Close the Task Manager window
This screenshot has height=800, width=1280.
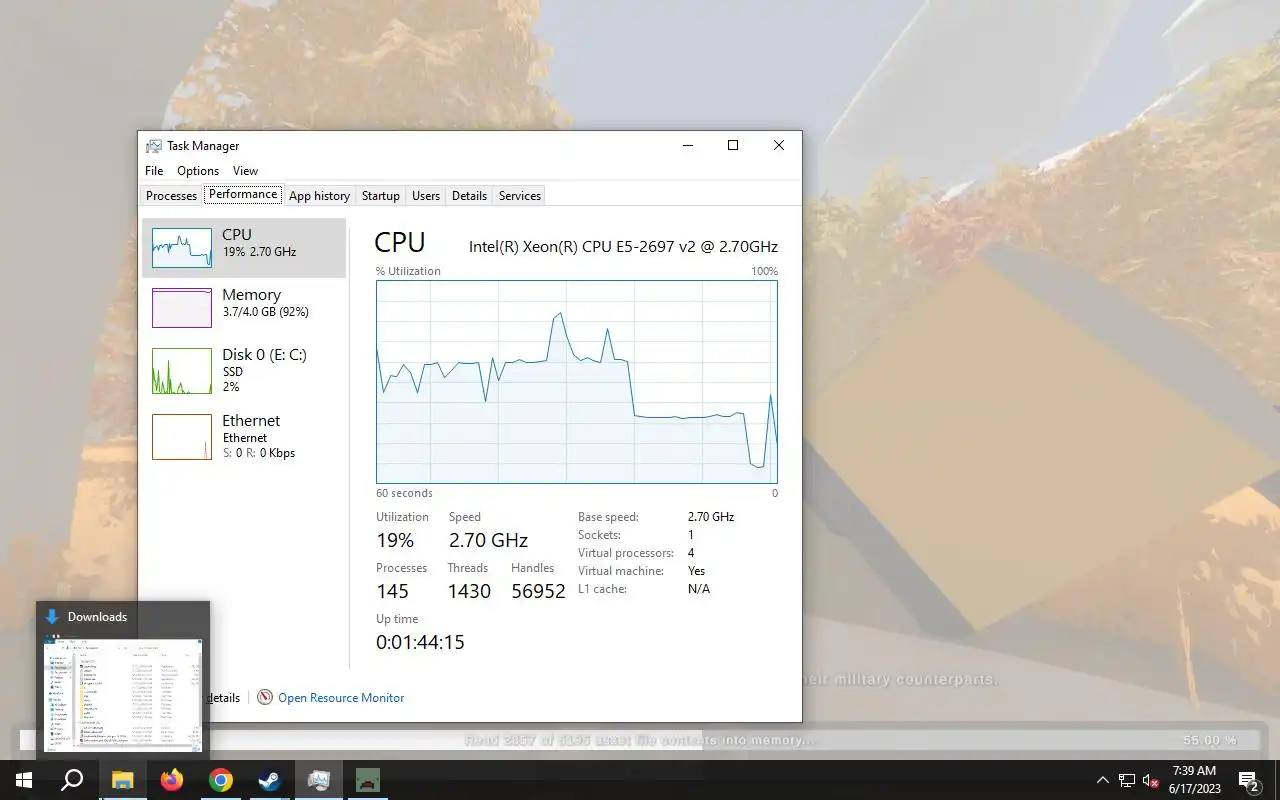pos(779,146)
